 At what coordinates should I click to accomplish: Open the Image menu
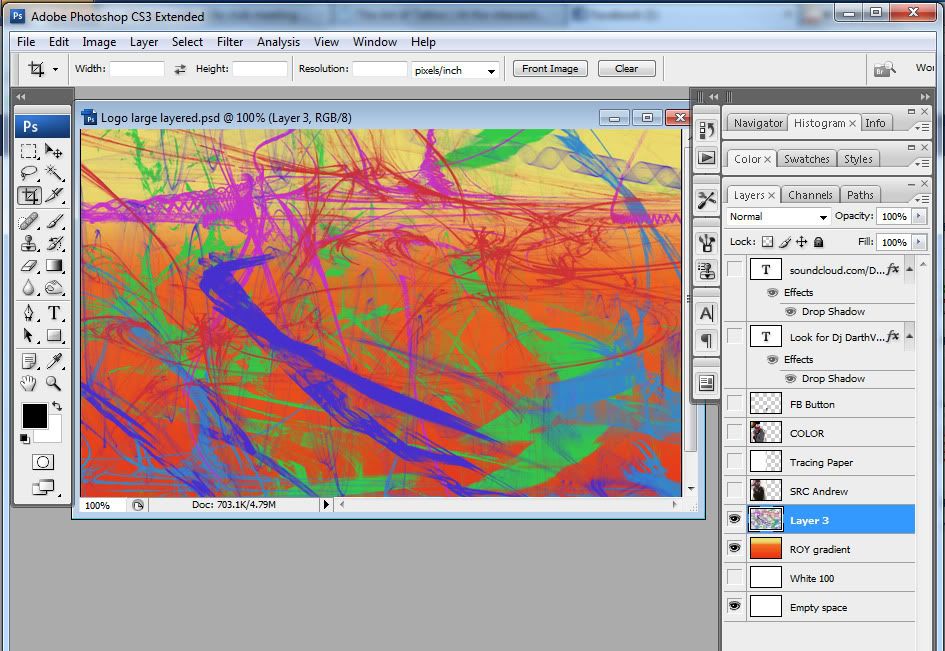(x=99, y=42)
